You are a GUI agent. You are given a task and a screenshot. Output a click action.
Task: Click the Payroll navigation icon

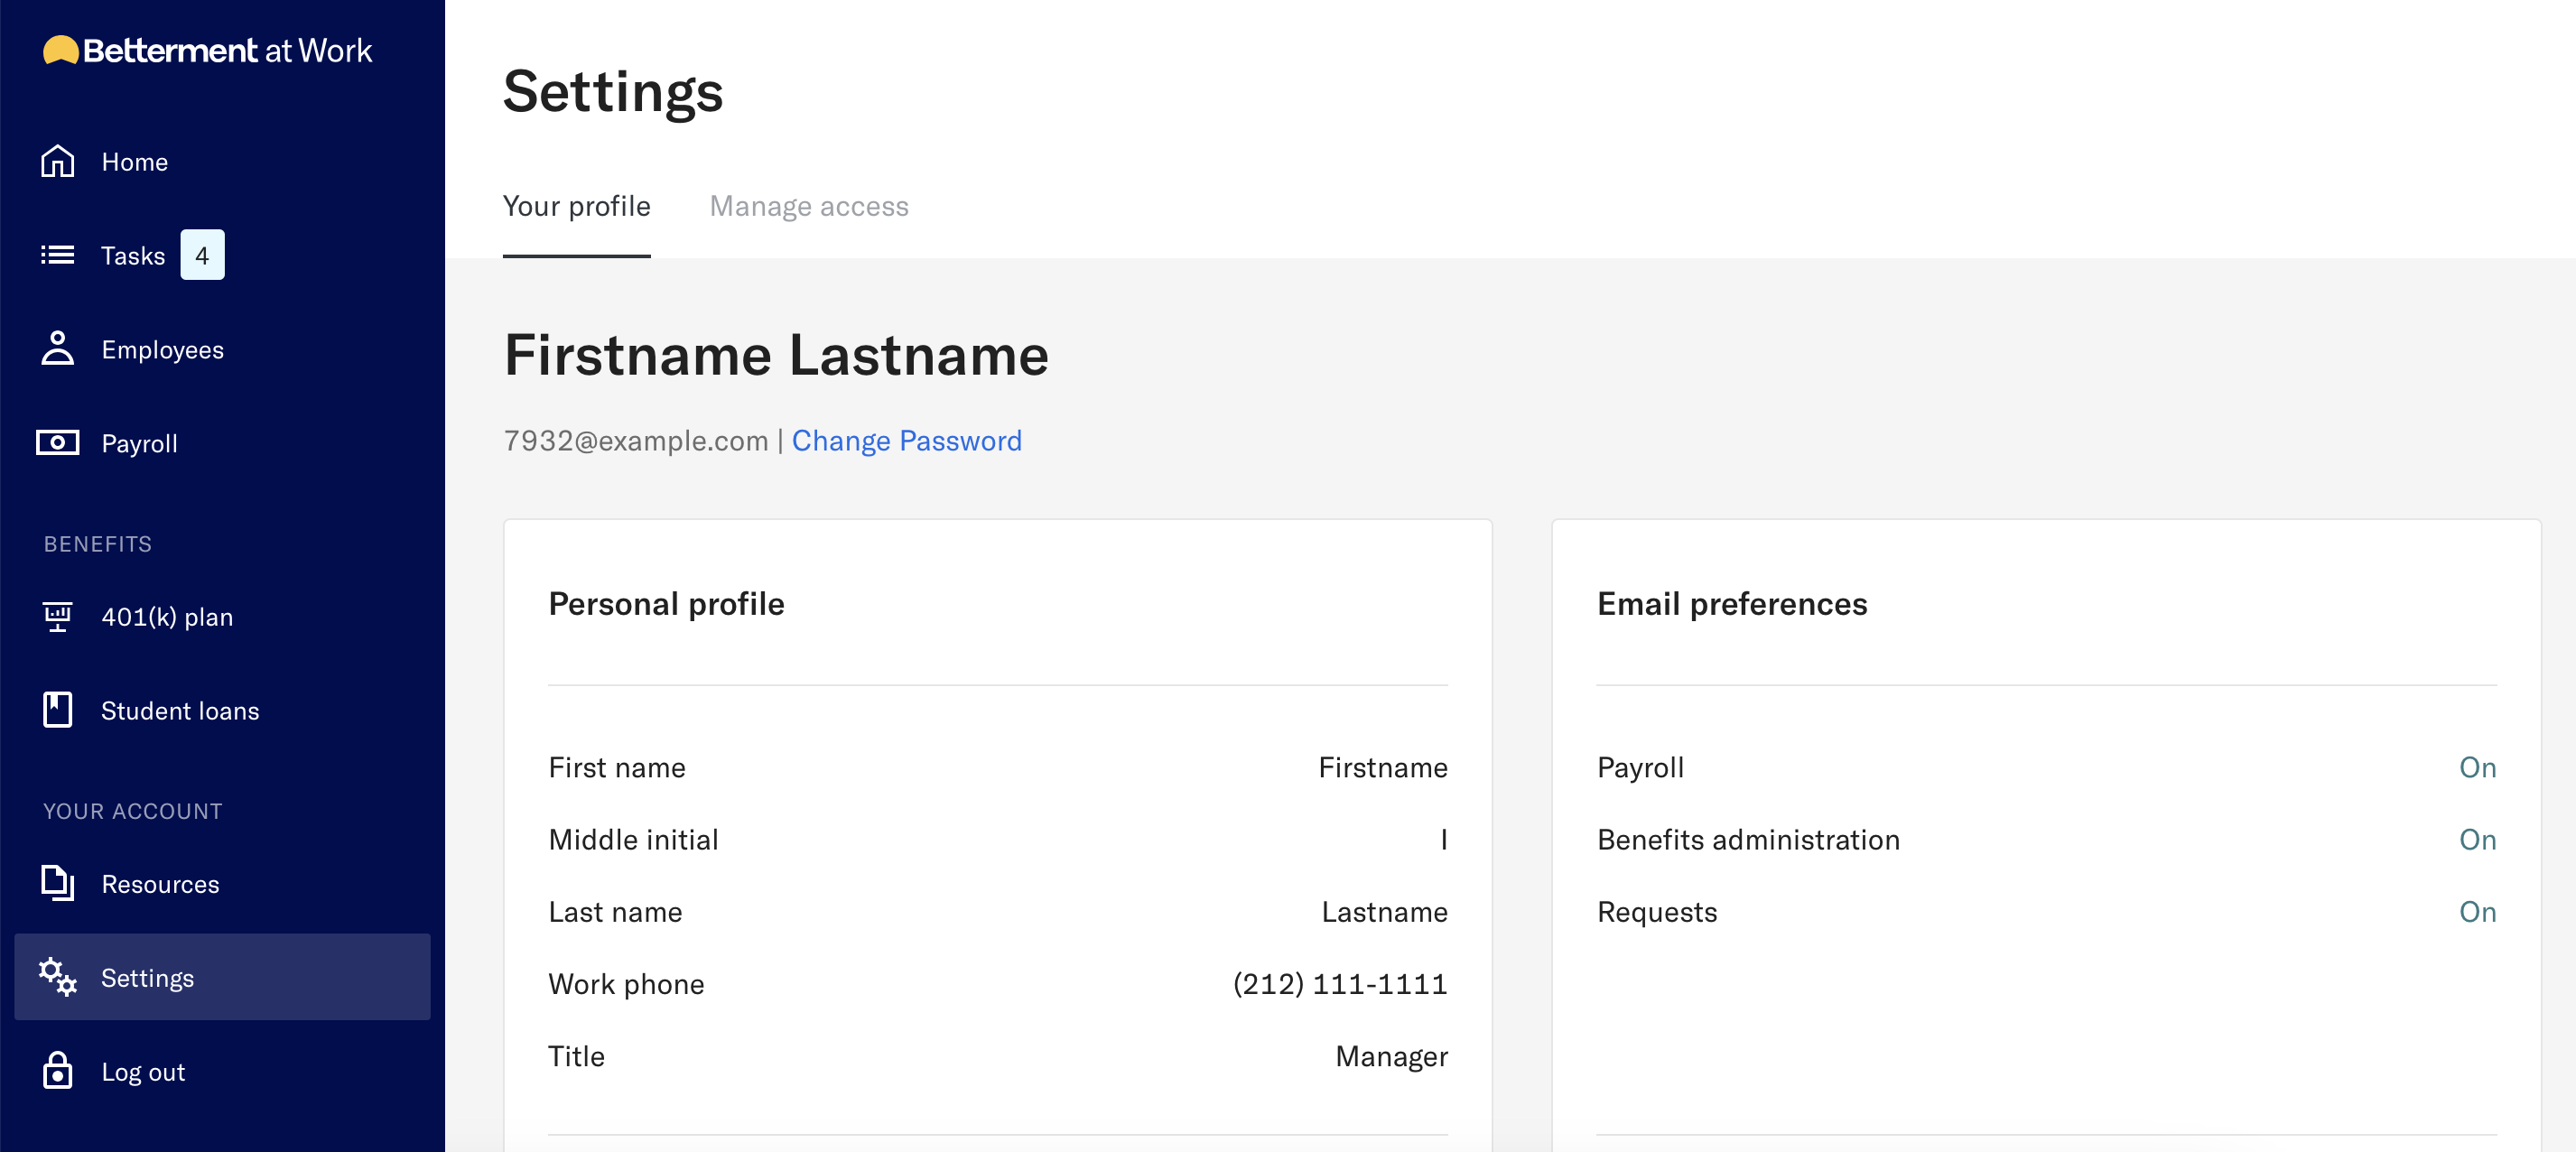(x=58, y=441)
